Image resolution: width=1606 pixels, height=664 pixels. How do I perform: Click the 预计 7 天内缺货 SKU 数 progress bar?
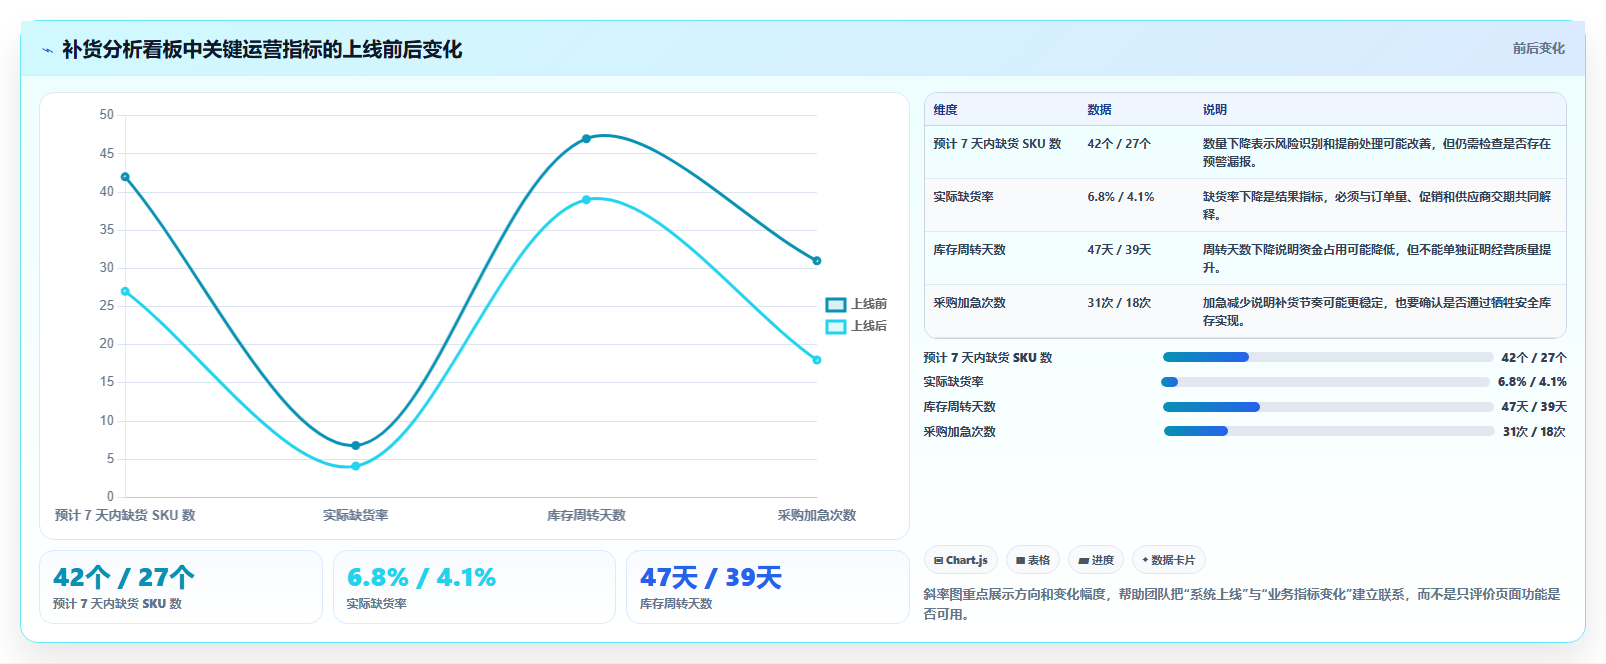(x=1327, y=357)
